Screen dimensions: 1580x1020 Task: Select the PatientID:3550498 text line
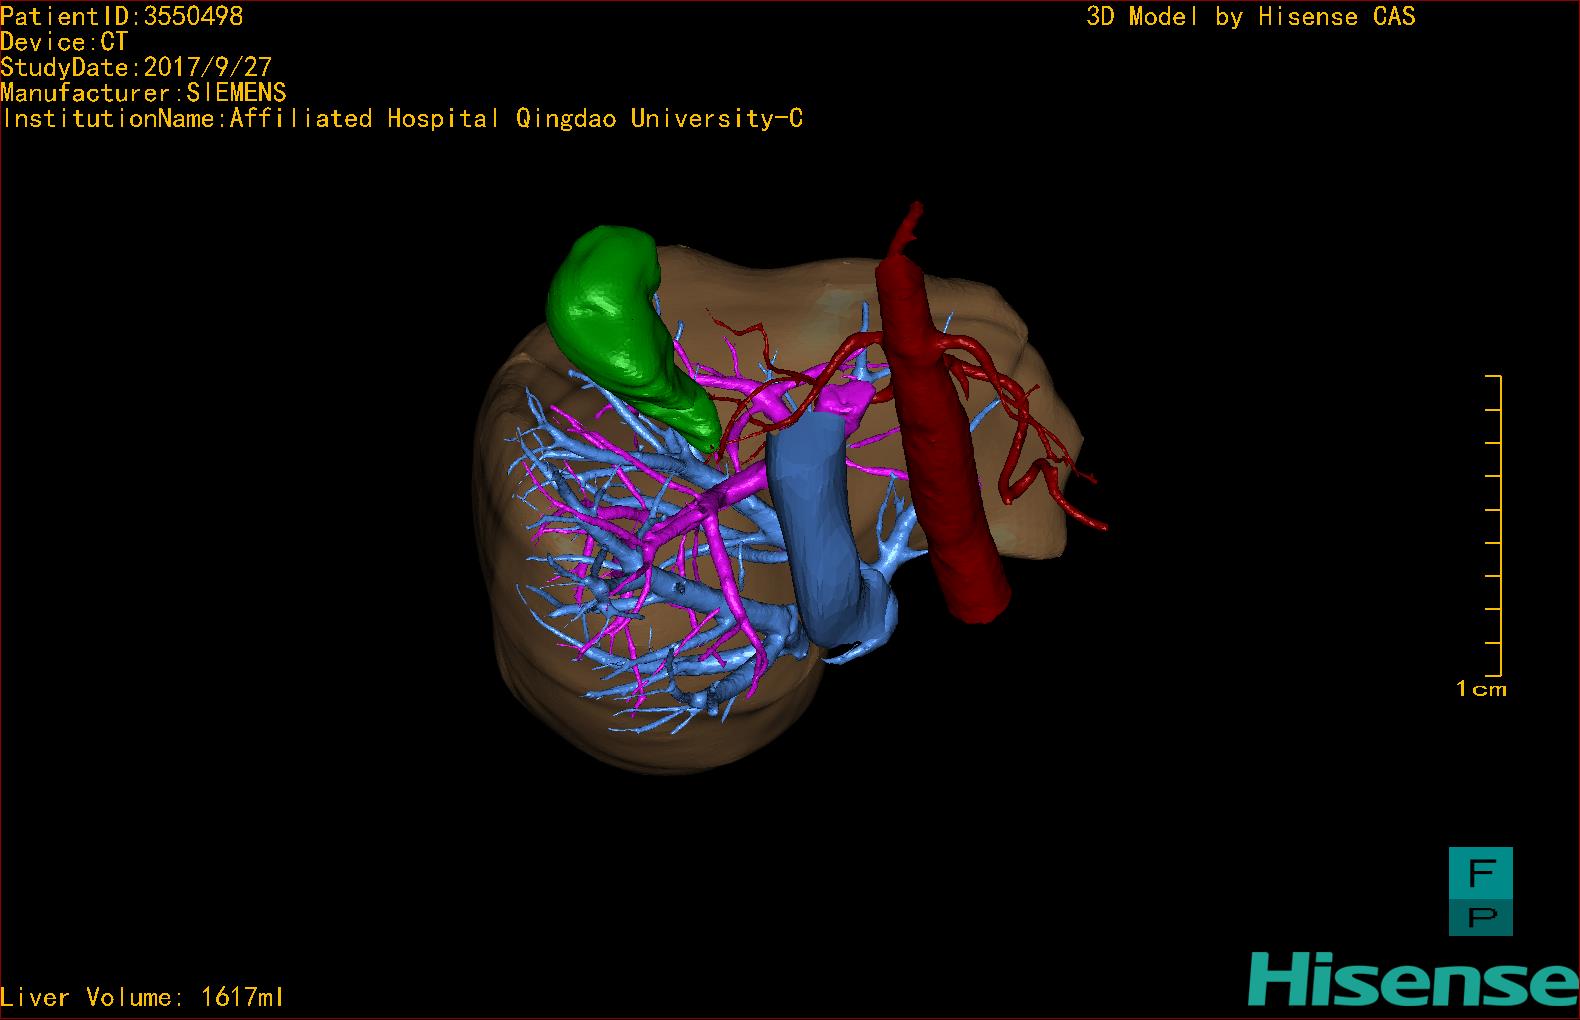122,16
